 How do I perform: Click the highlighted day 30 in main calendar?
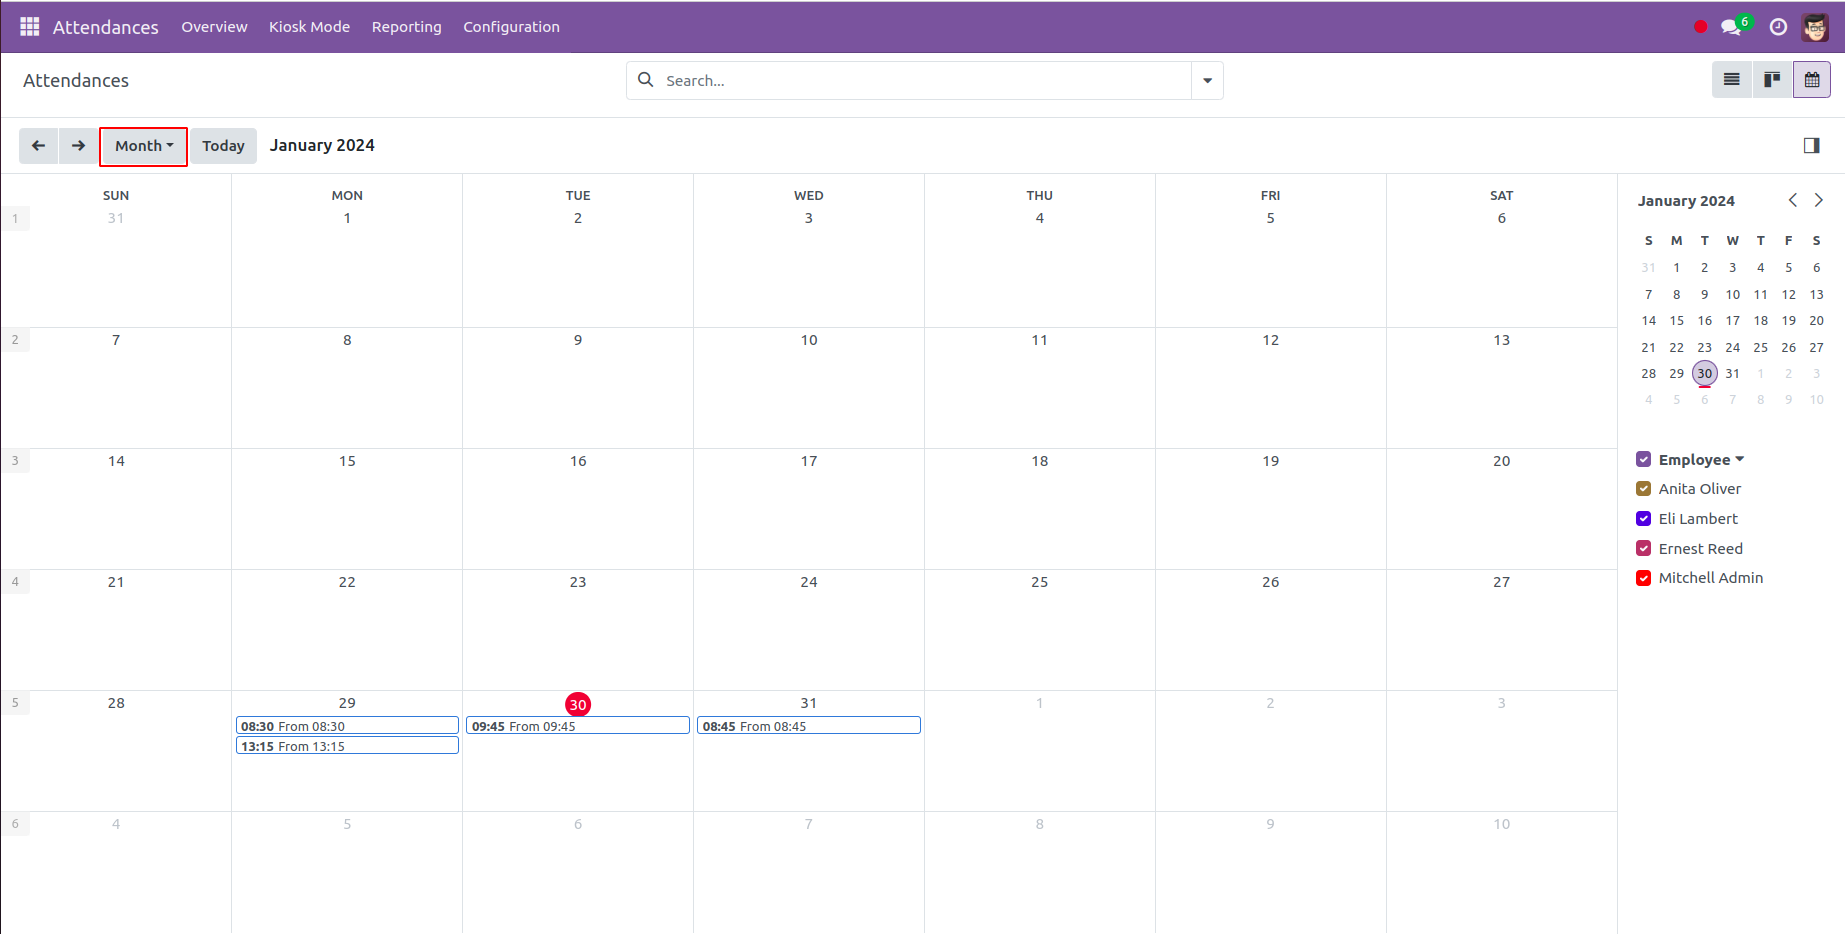pos(578,704)
